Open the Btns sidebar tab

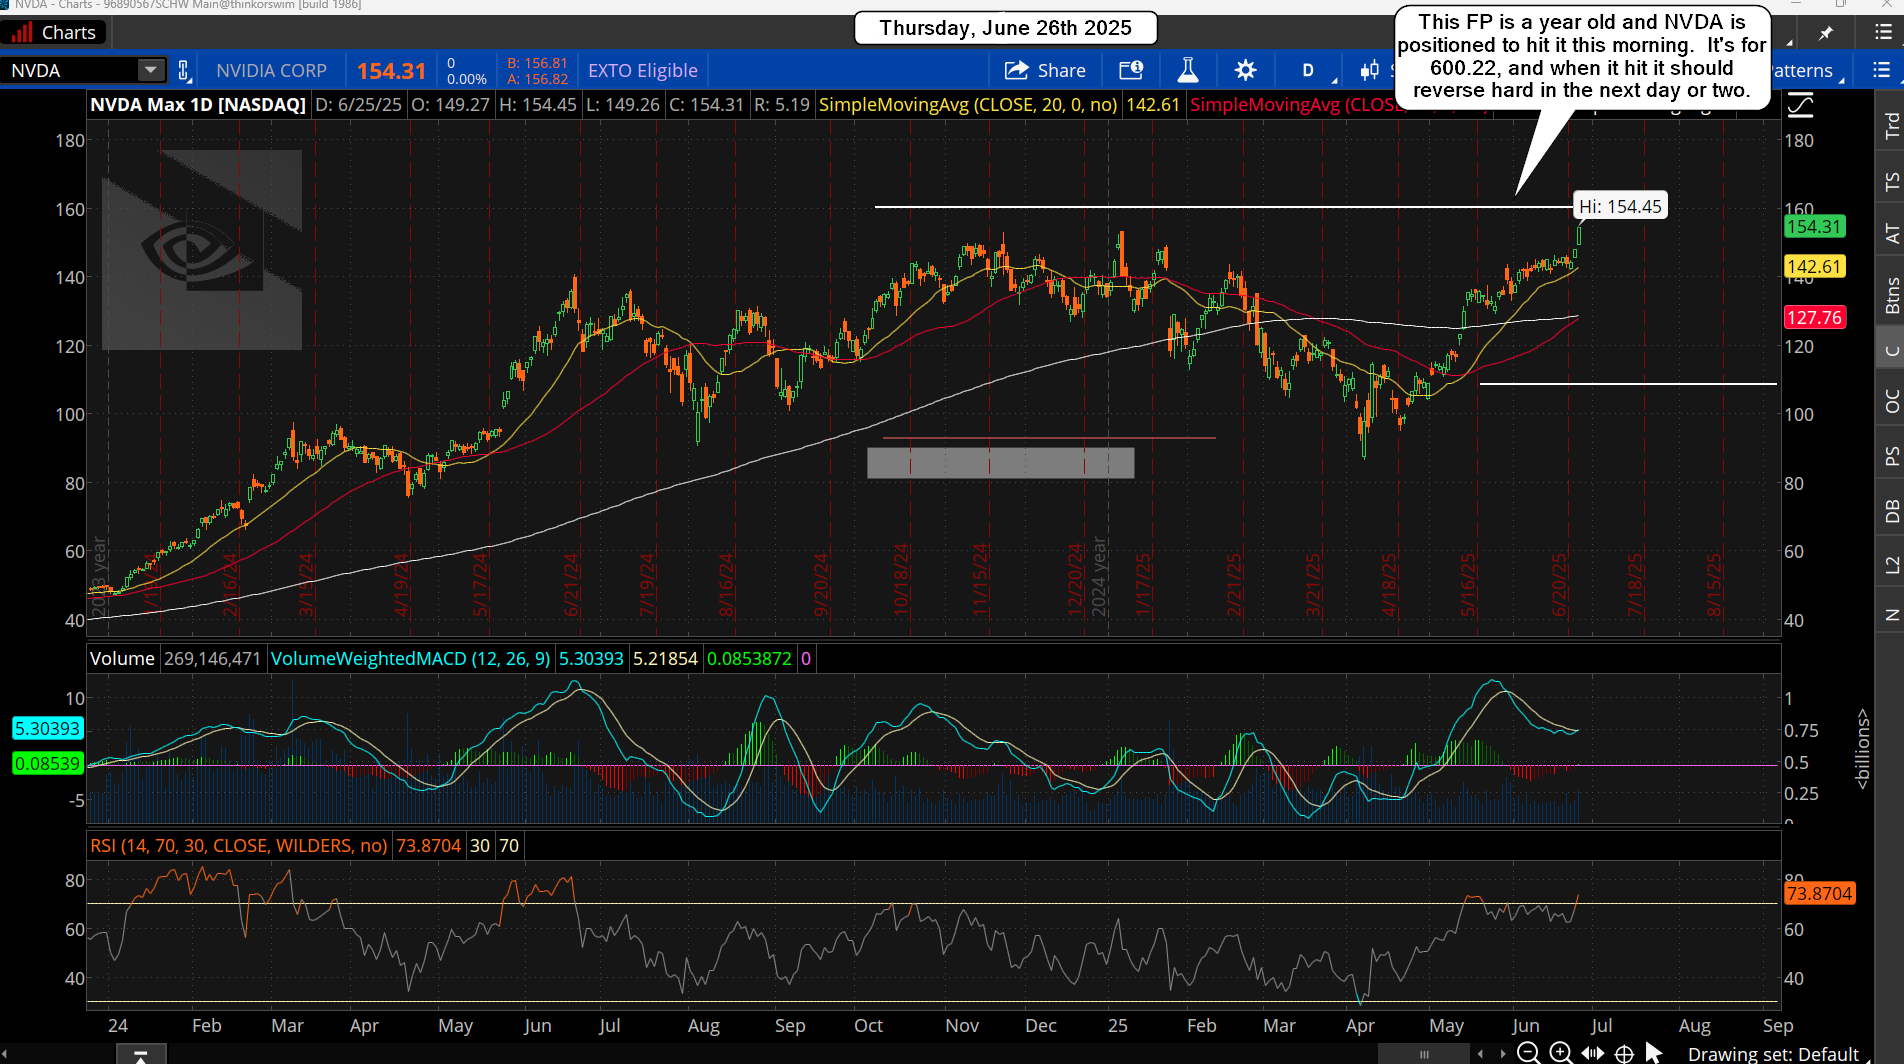pyautogui.click(x=1891, y=295)
